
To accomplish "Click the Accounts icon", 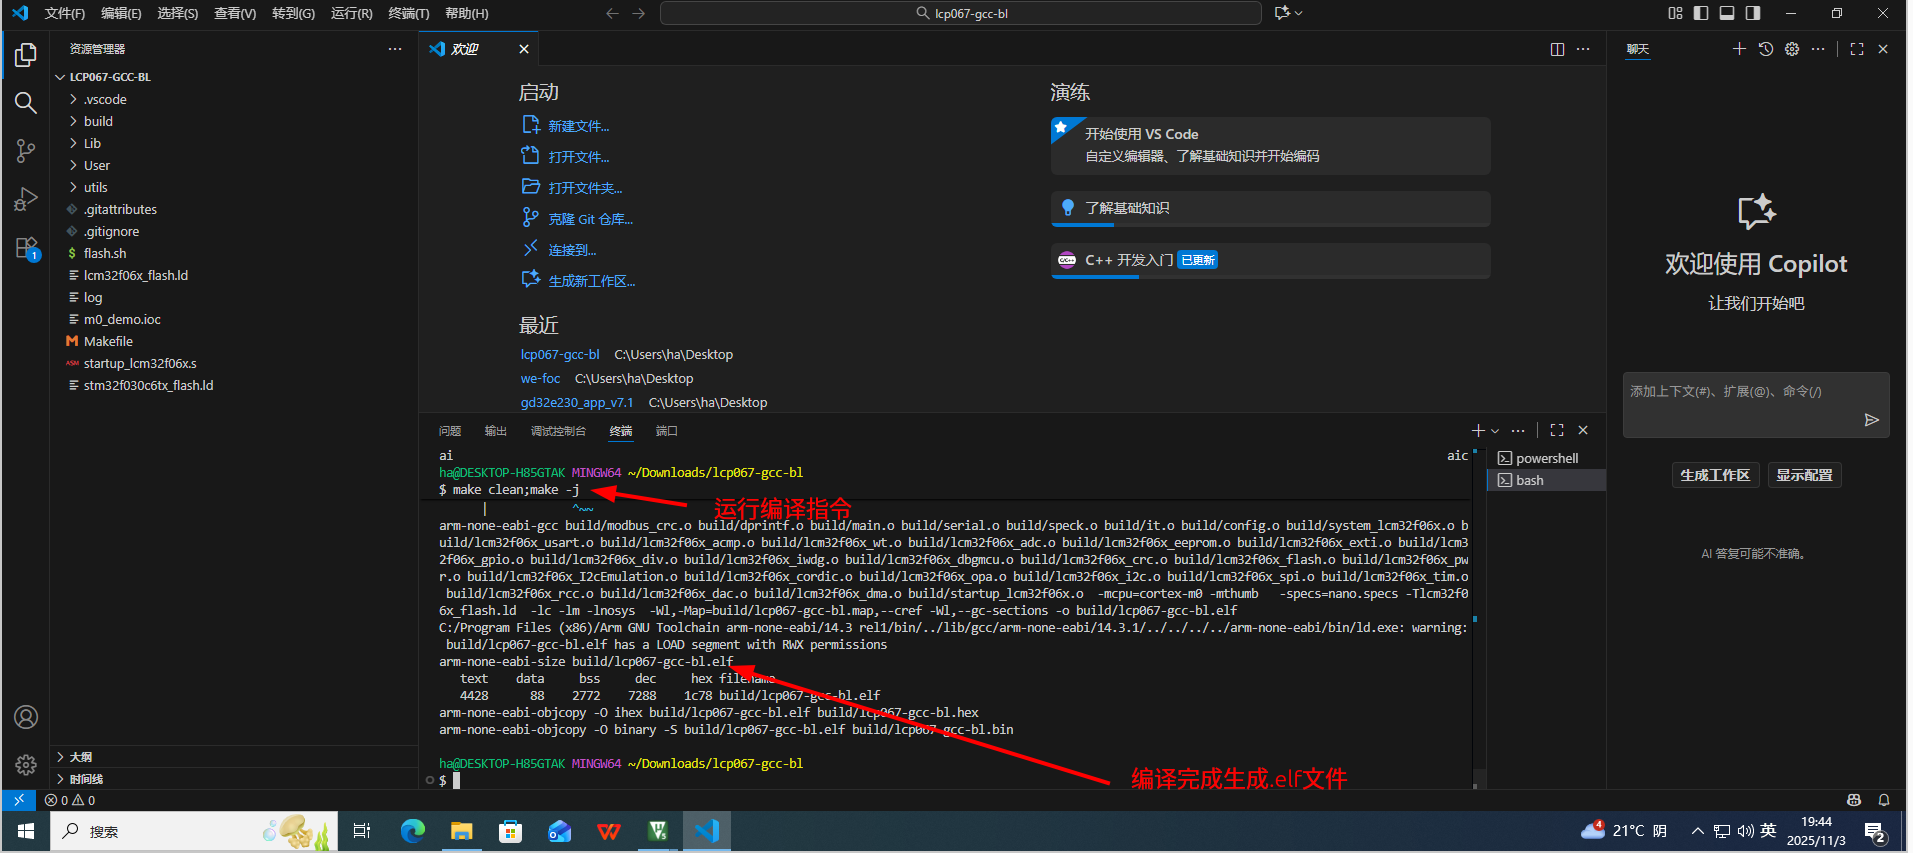I will pyautogui.click(x=26, y=717).
